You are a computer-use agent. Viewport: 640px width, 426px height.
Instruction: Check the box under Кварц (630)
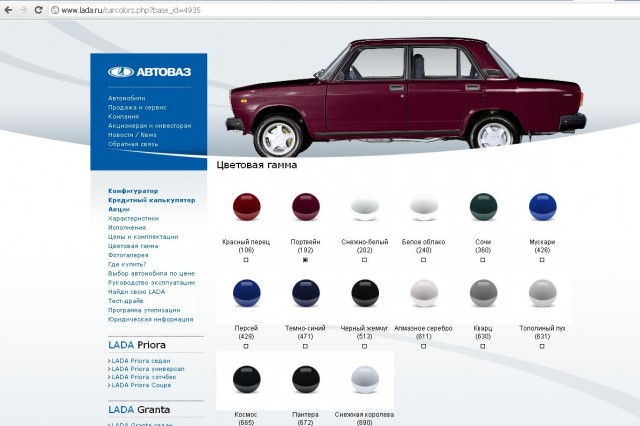coord(483,346)
